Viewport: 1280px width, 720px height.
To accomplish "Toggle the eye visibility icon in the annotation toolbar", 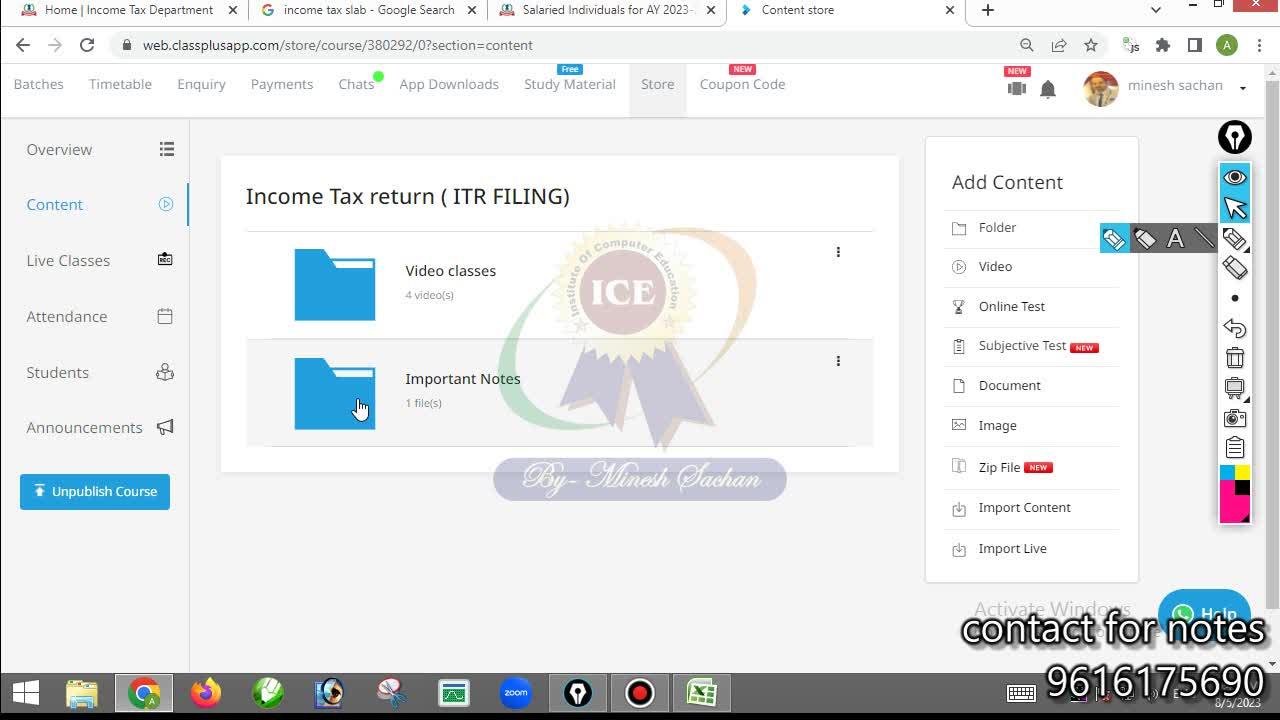I will pyautogui.click(x=1235, y=177).
